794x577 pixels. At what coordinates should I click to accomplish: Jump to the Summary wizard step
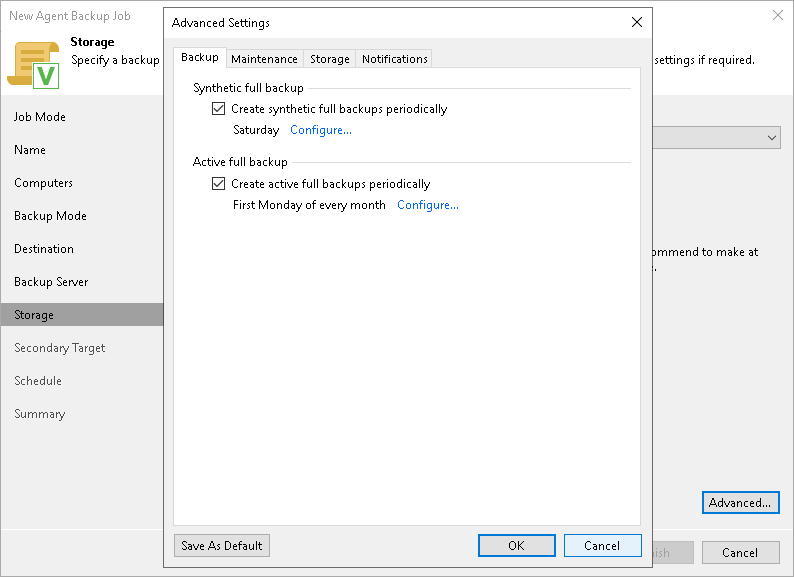[x=39, y=414]
